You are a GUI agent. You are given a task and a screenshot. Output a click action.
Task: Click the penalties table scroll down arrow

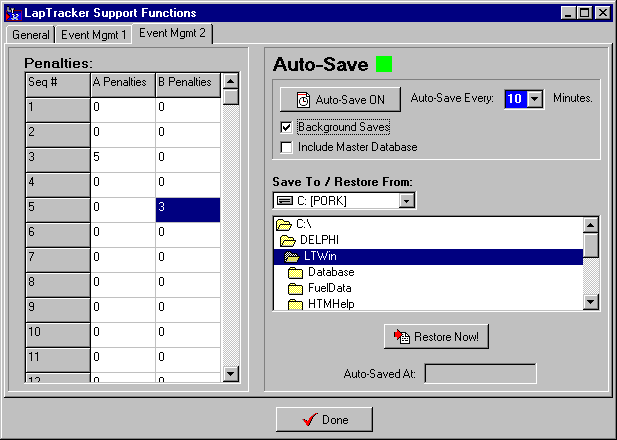pos(231,373)
